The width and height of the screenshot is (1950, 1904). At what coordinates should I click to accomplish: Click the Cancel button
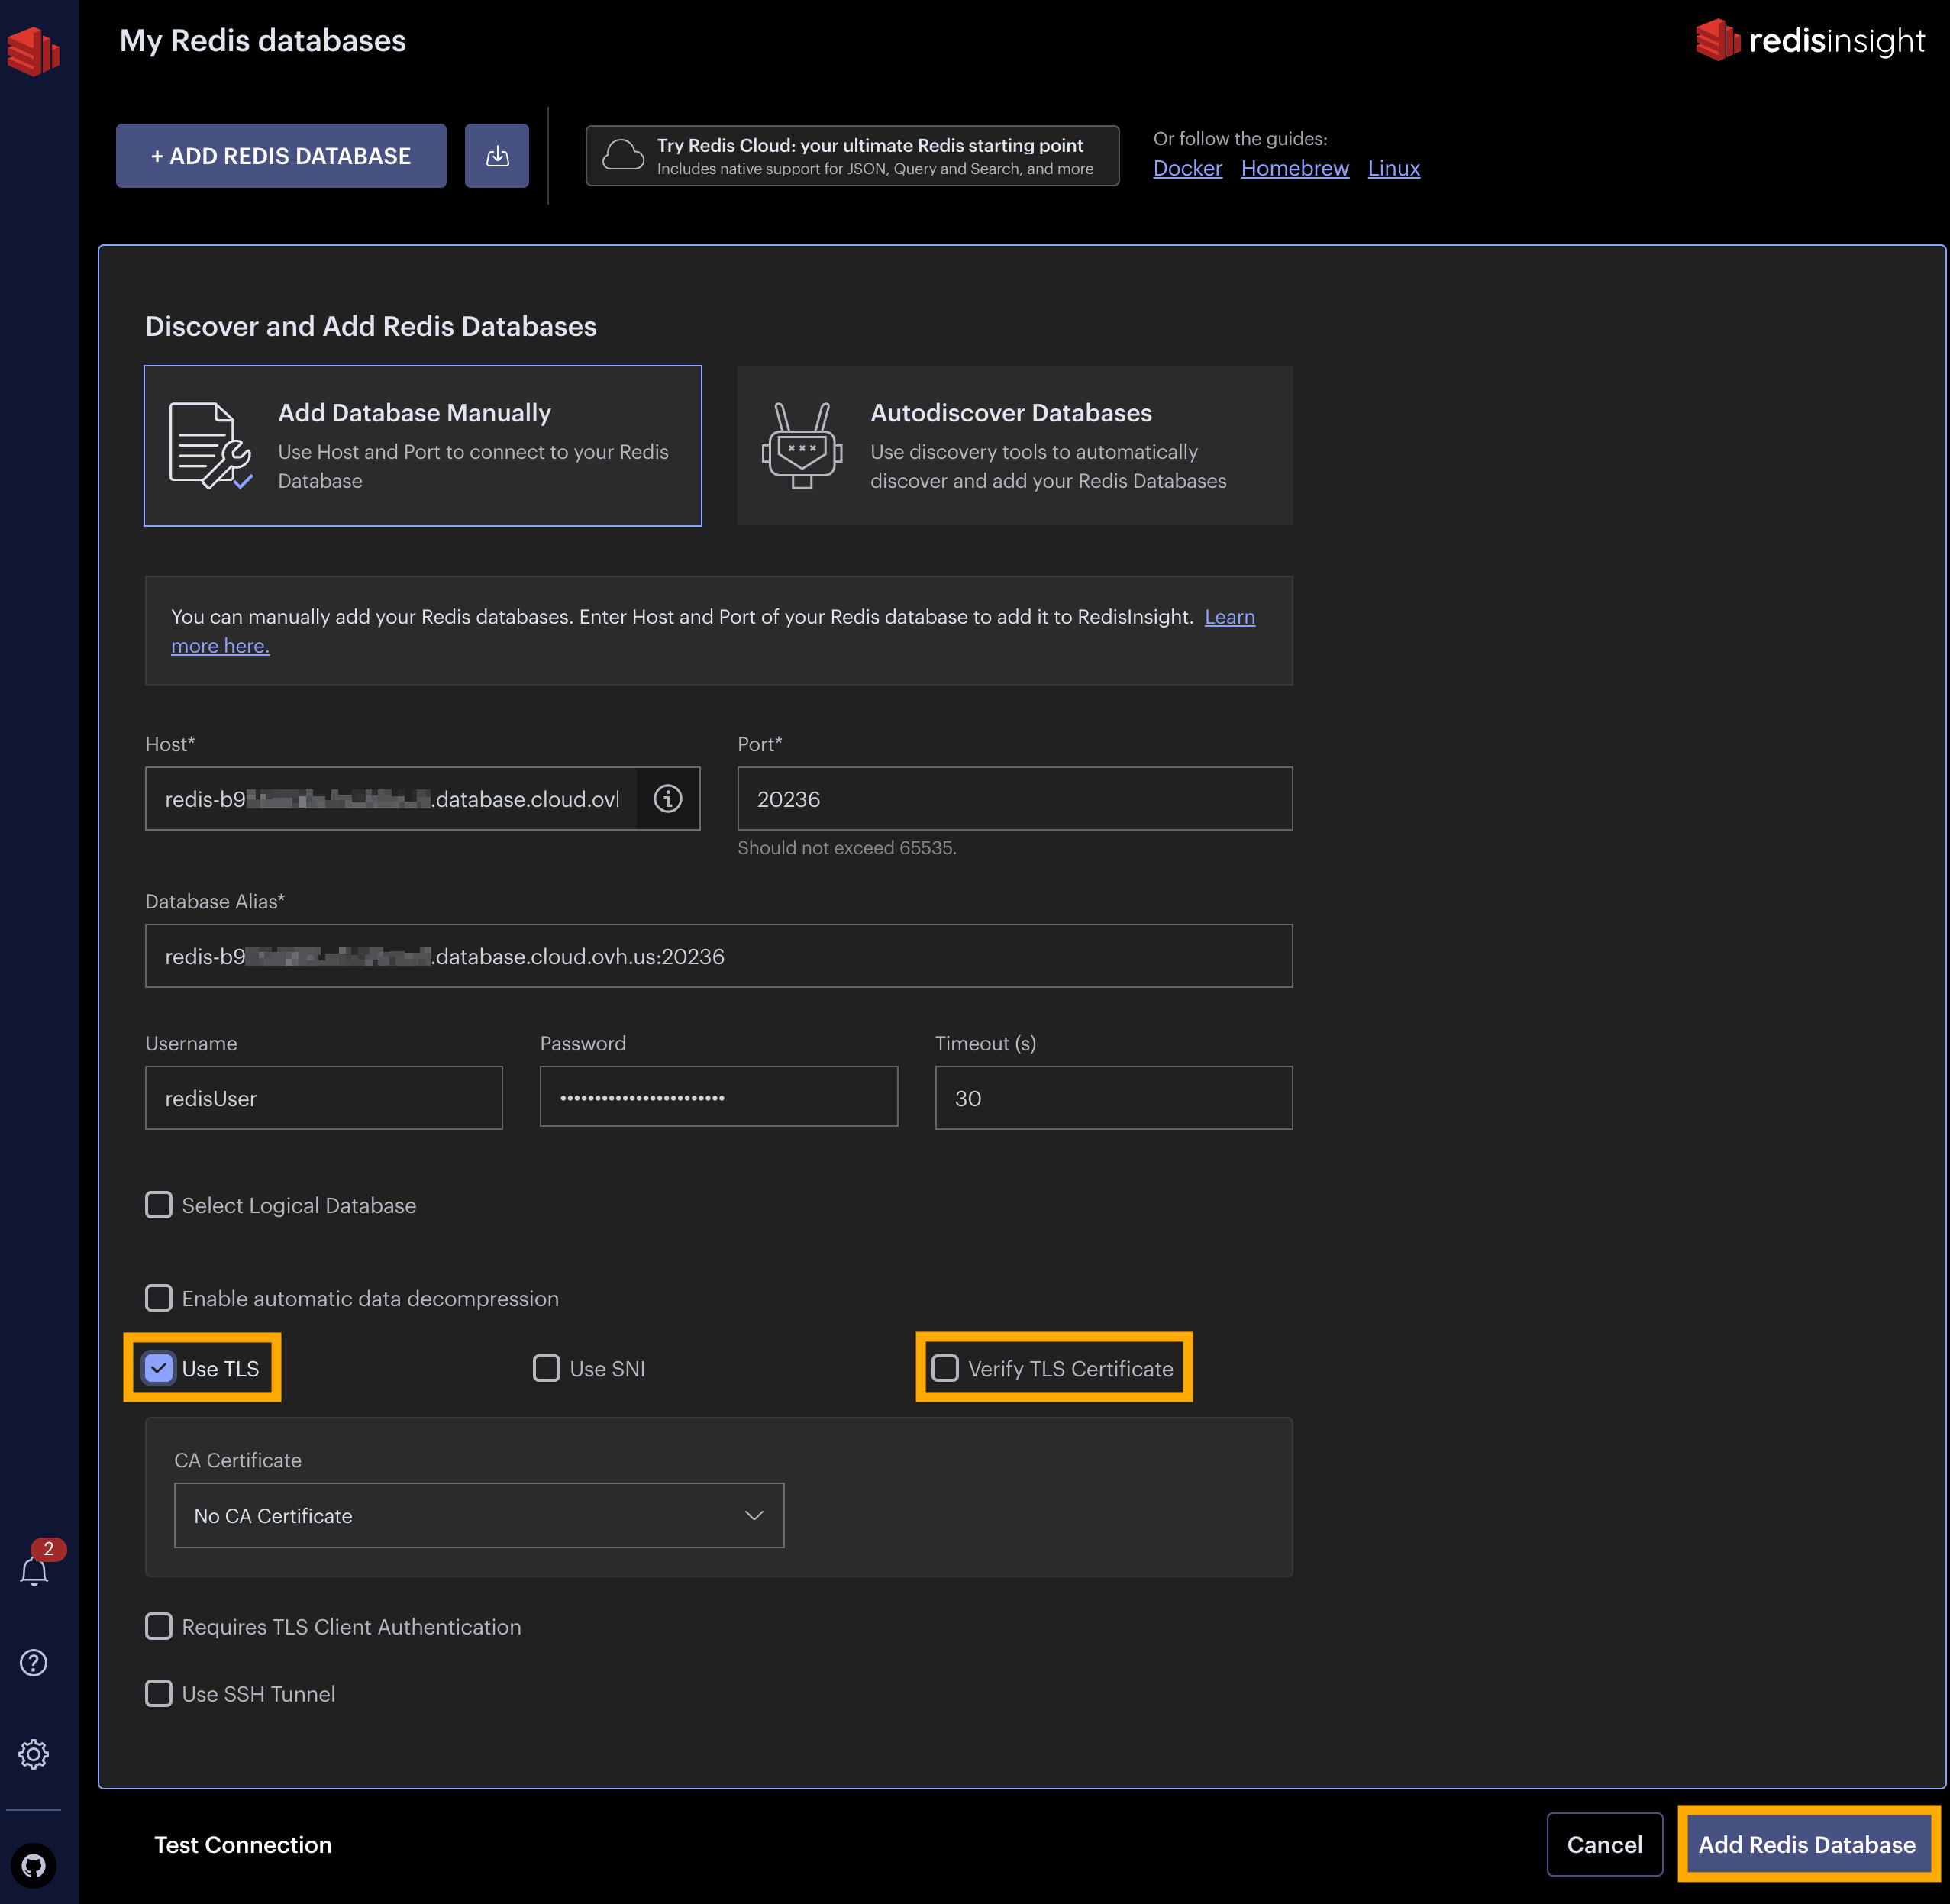(x=1605, y=1845)
